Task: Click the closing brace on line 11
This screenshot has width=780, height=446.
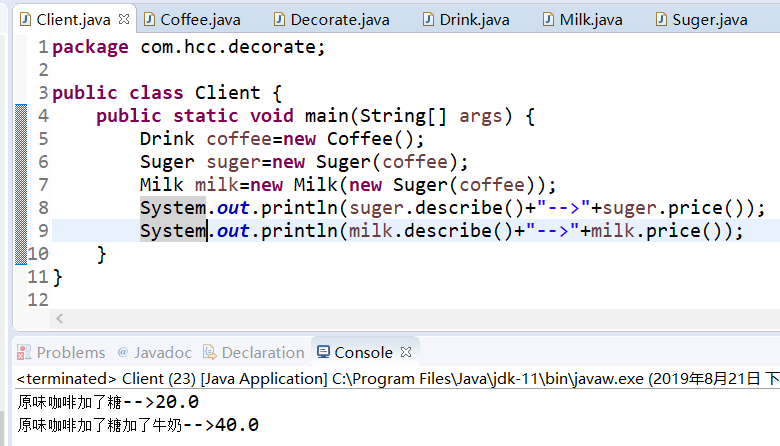Action: pos(57,277)
